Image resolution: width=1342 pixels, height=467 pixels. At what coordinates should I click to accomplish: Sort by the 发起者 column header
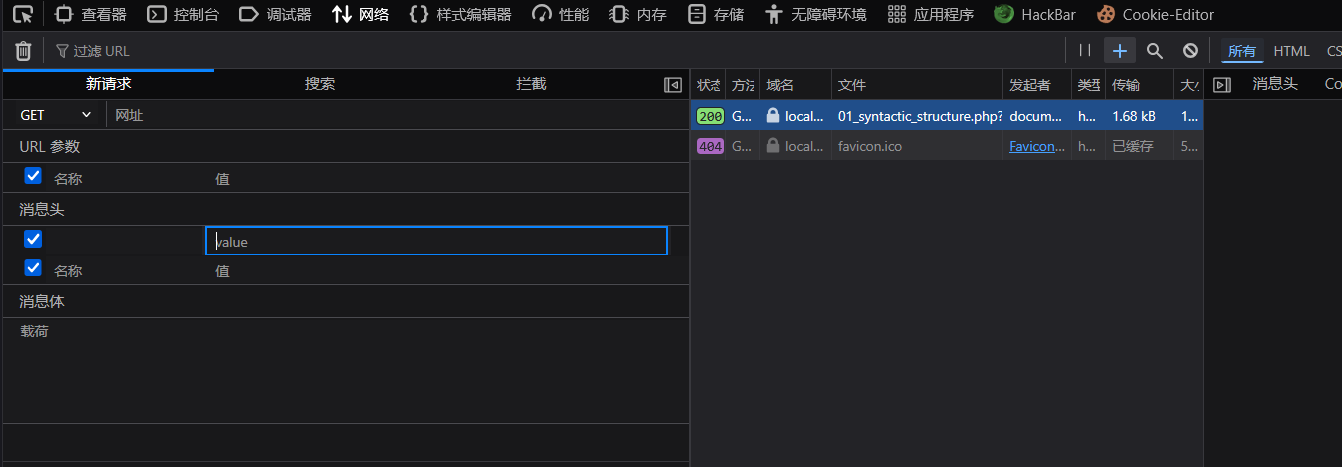point(1037,85)
